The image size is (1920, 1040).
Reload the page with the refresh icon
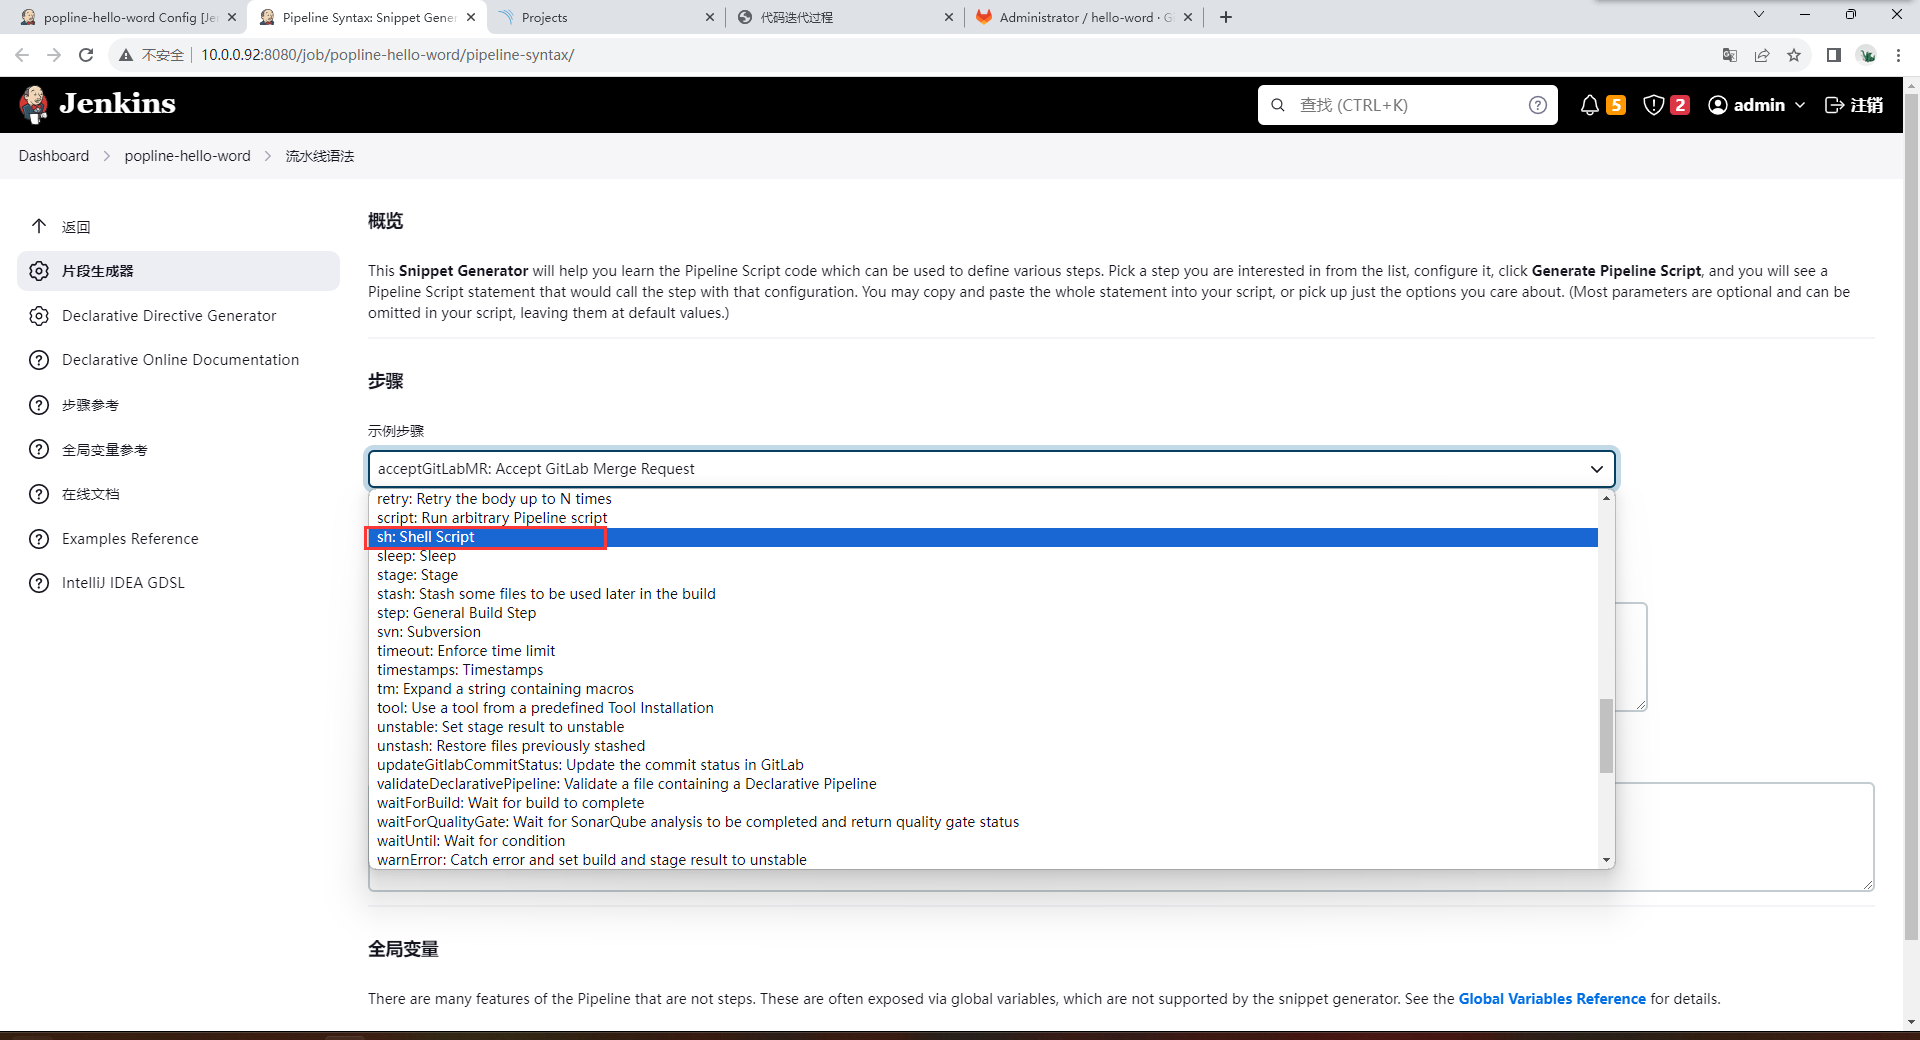[x=86, y=55]
